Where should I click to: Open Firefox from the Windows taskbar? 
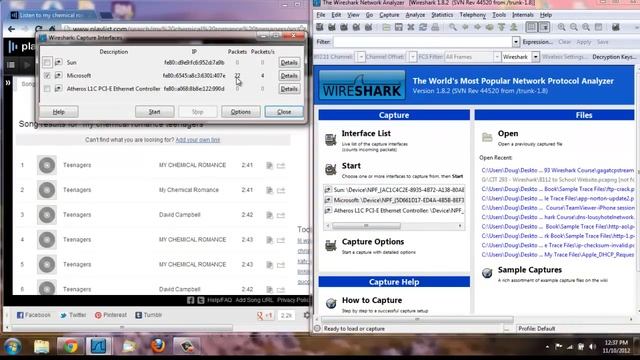point(158,346)
